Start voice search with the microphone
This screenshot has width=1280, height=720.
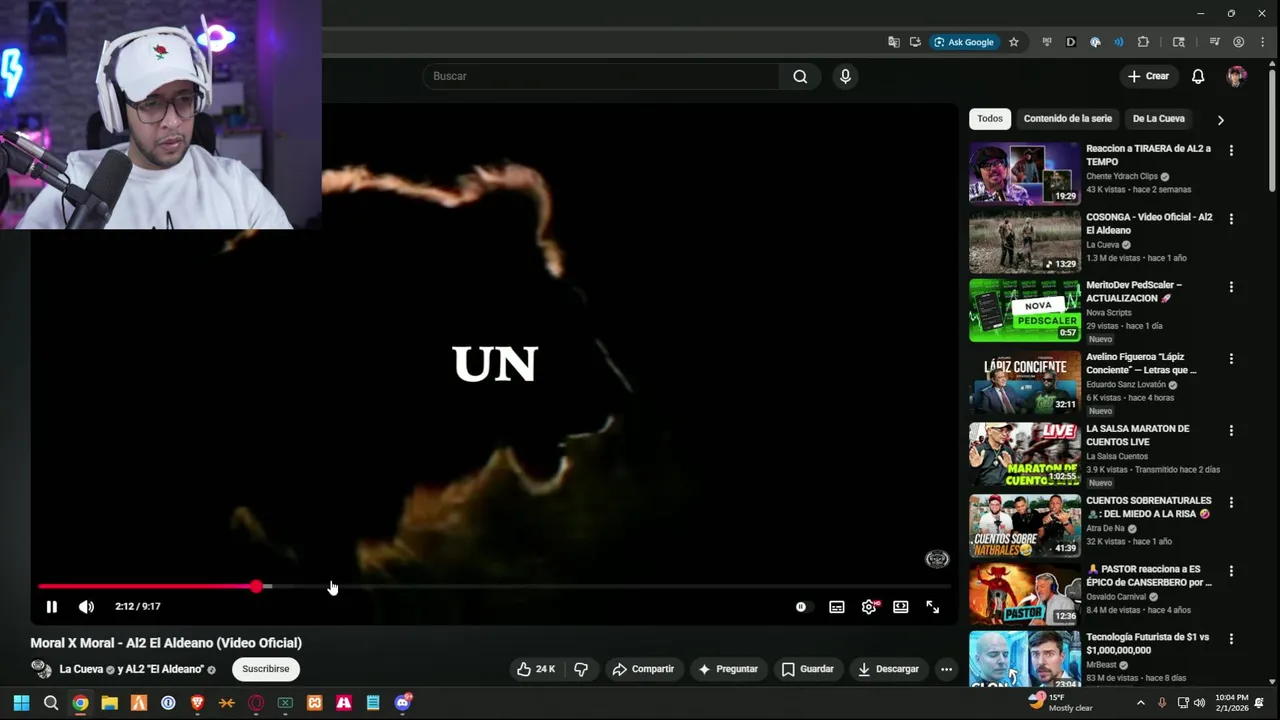point(846,76)
